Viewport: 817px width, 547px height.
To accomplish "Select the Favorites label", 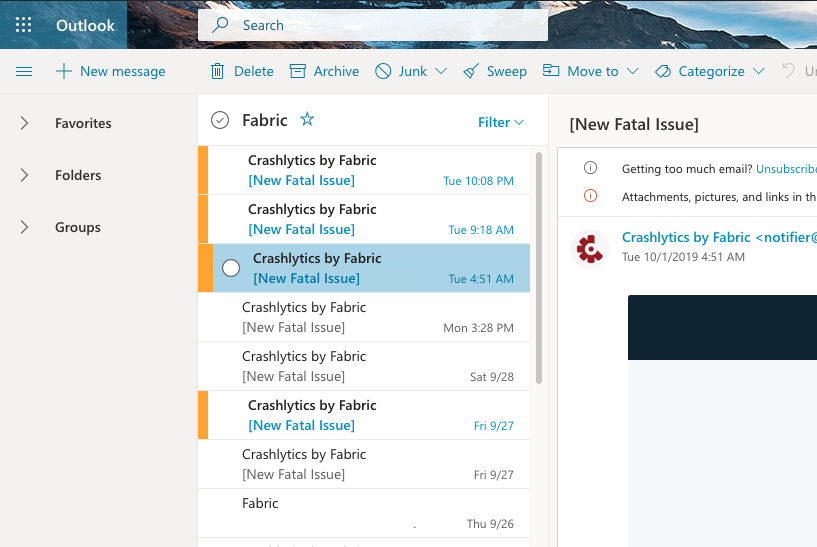I will (x=83, y=123).
